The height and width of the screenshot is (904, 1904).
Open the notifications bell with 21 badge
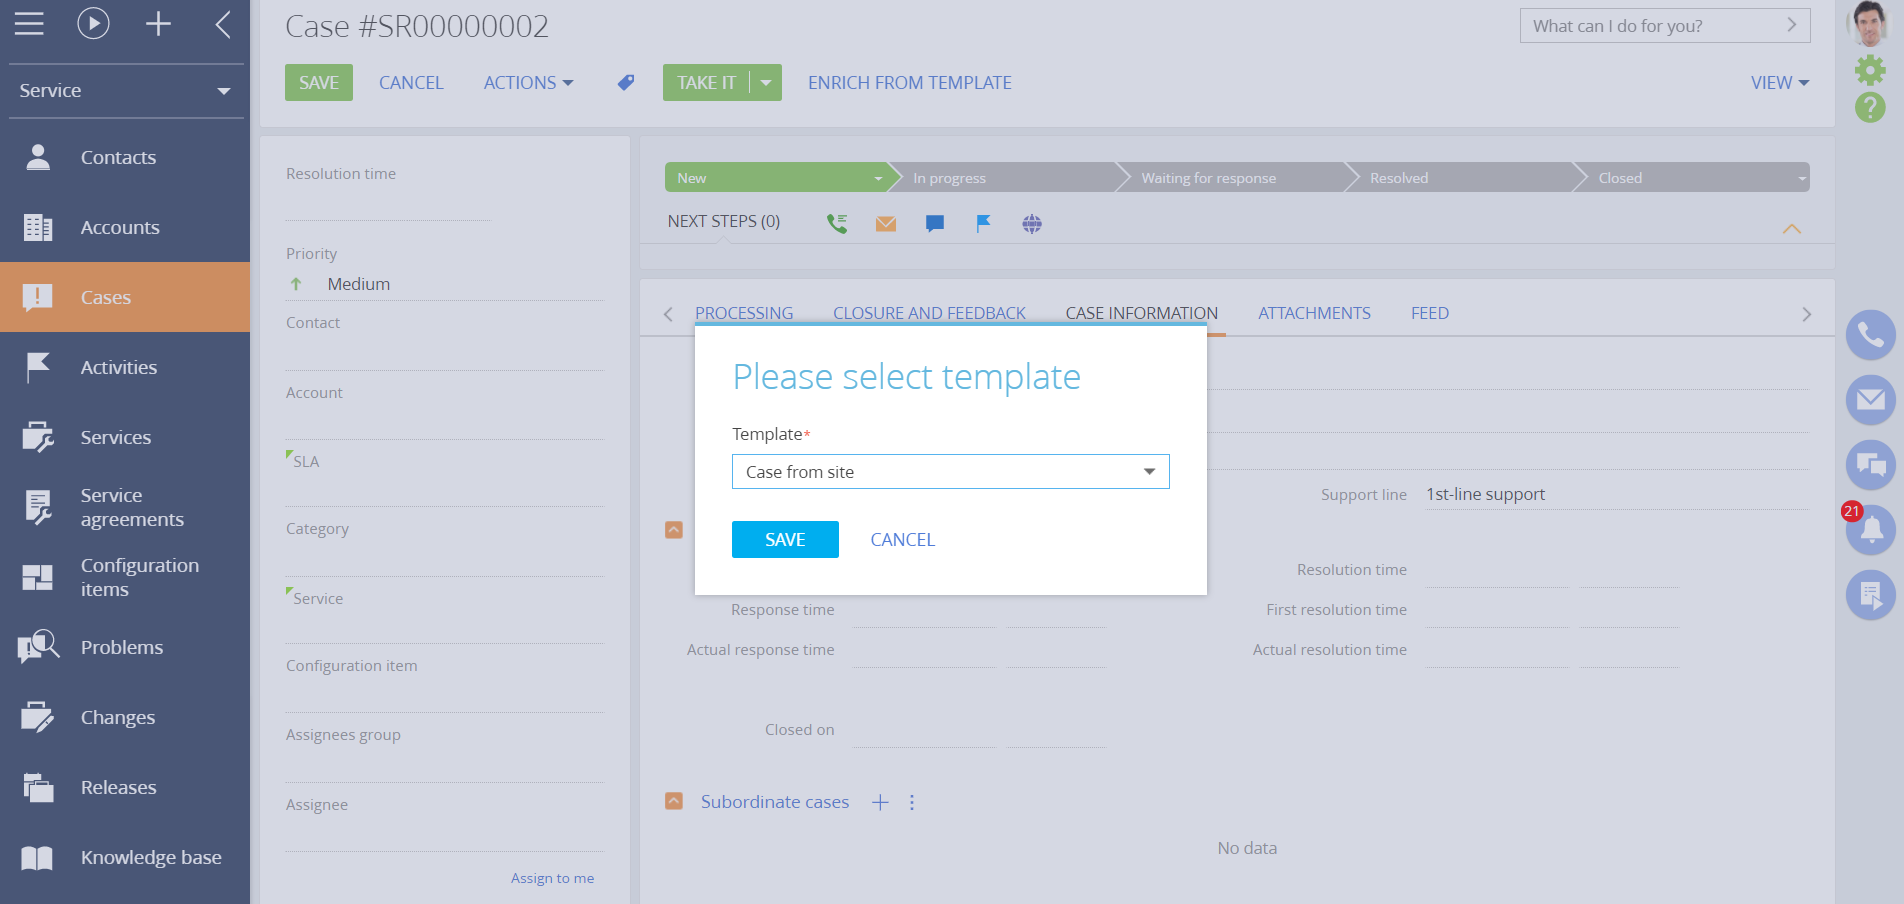tap(1870, 530)
